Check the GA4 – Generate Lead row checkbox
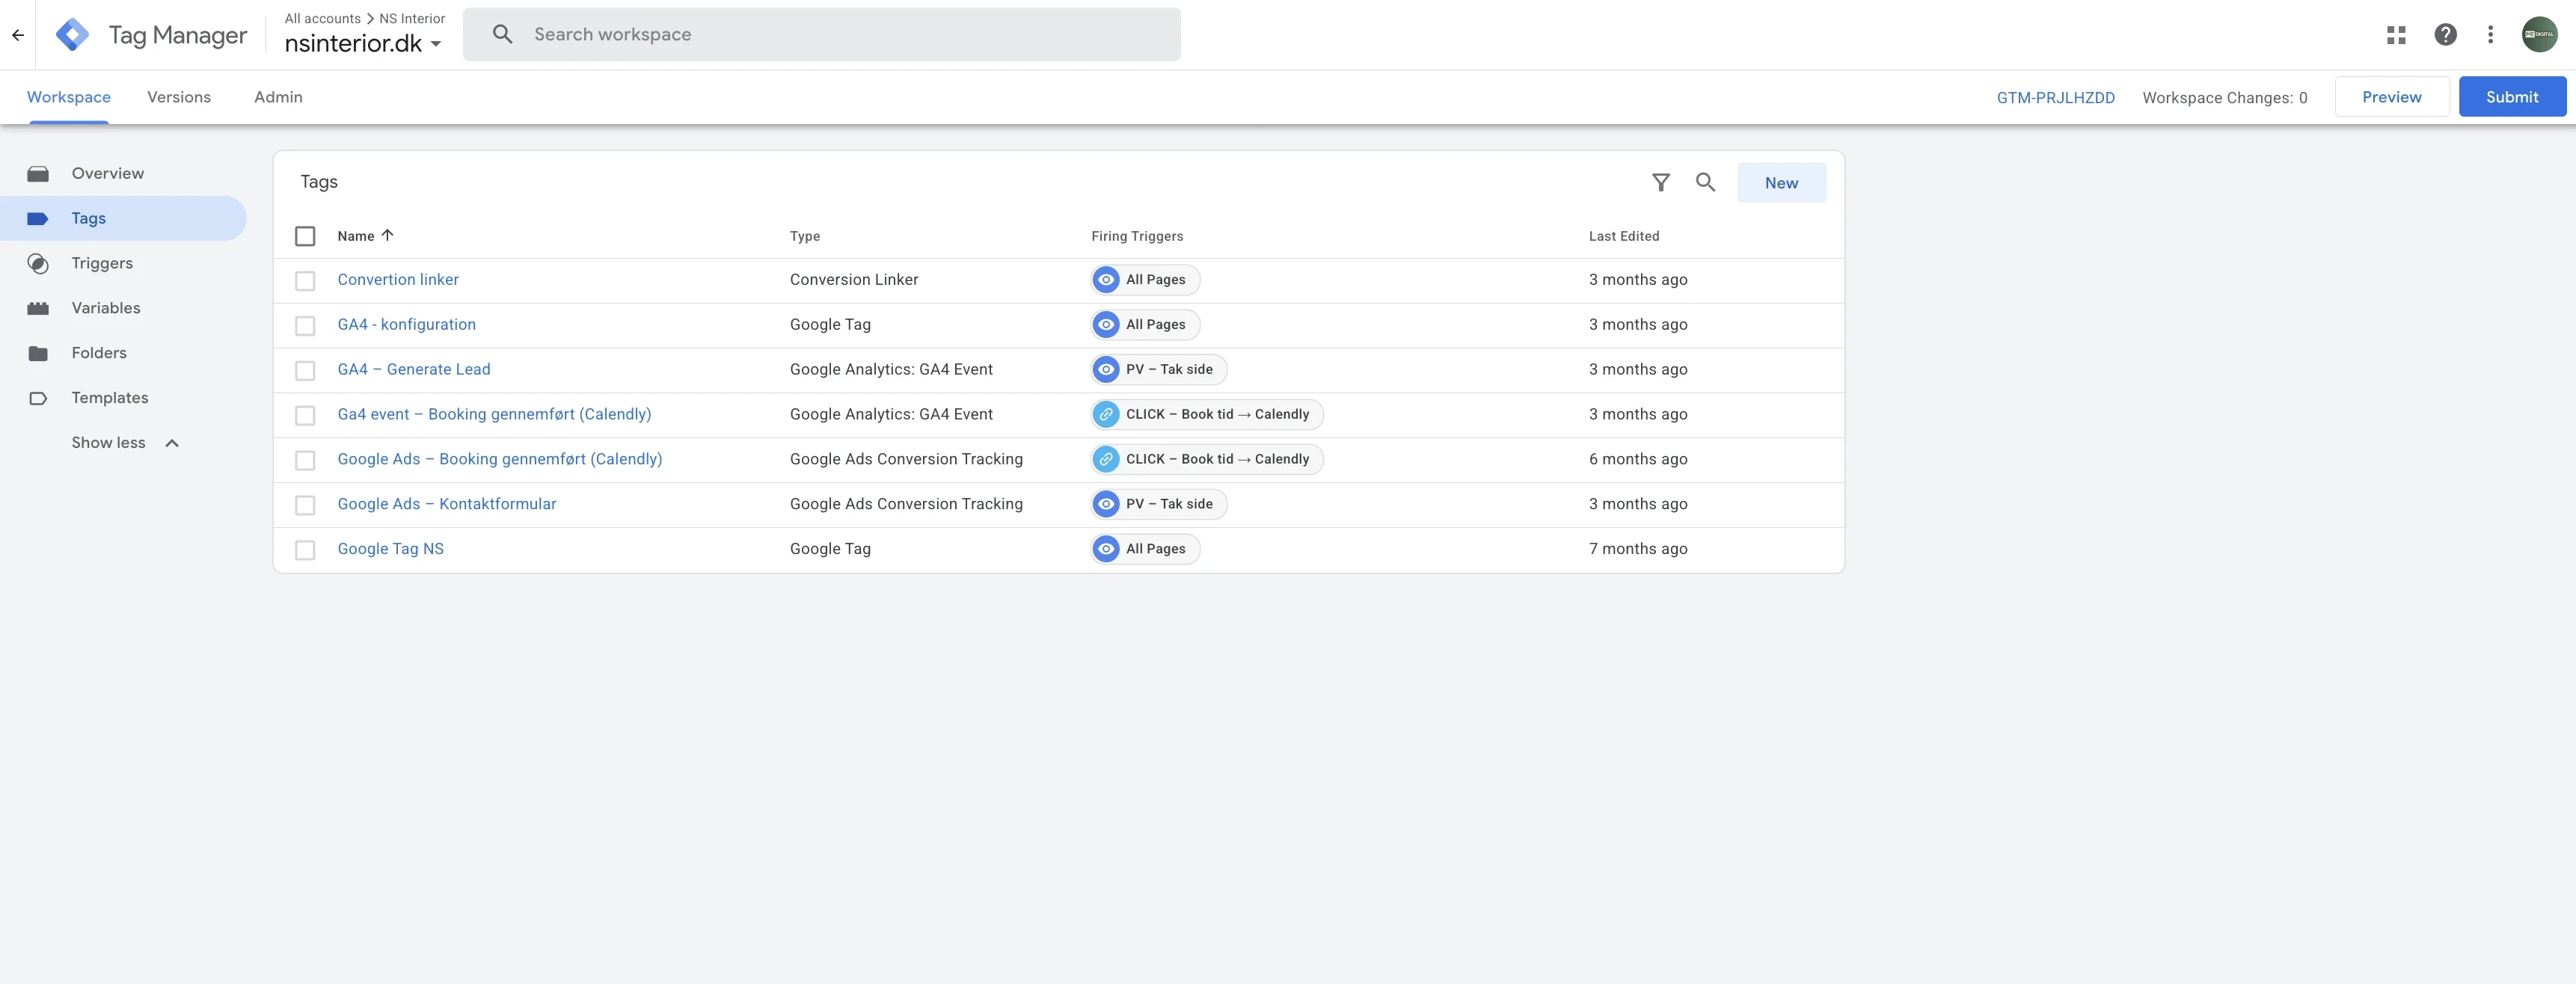 click(305, 371)
